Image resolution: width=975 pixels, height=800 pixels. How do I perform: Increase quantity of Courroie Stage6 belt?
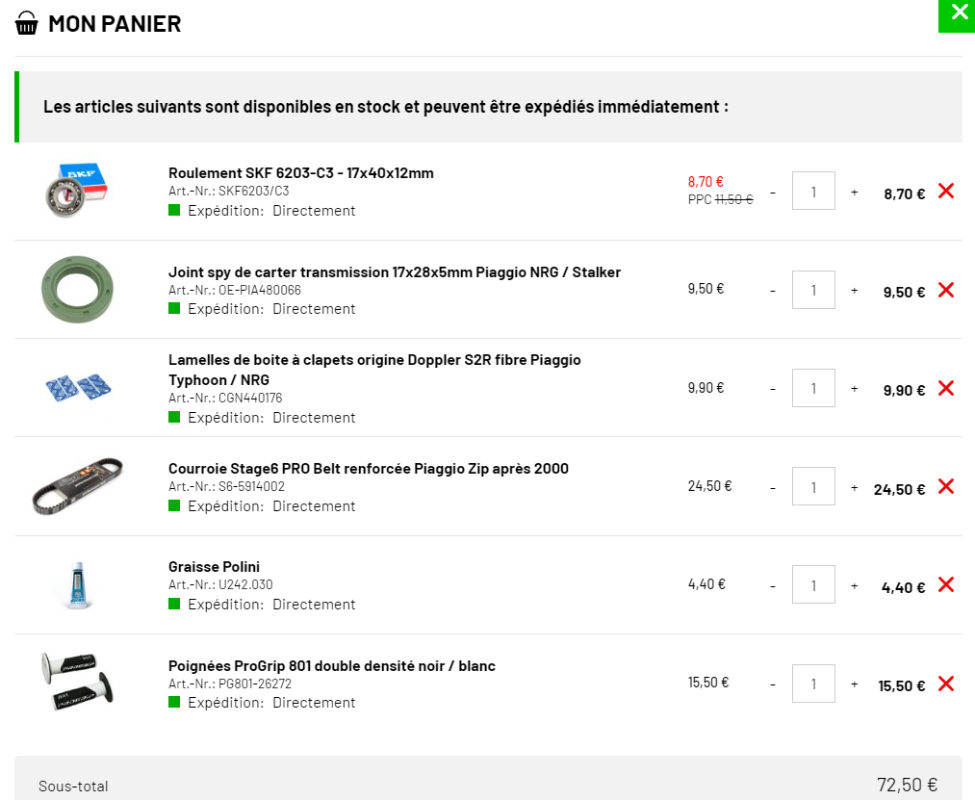point(854,488)
